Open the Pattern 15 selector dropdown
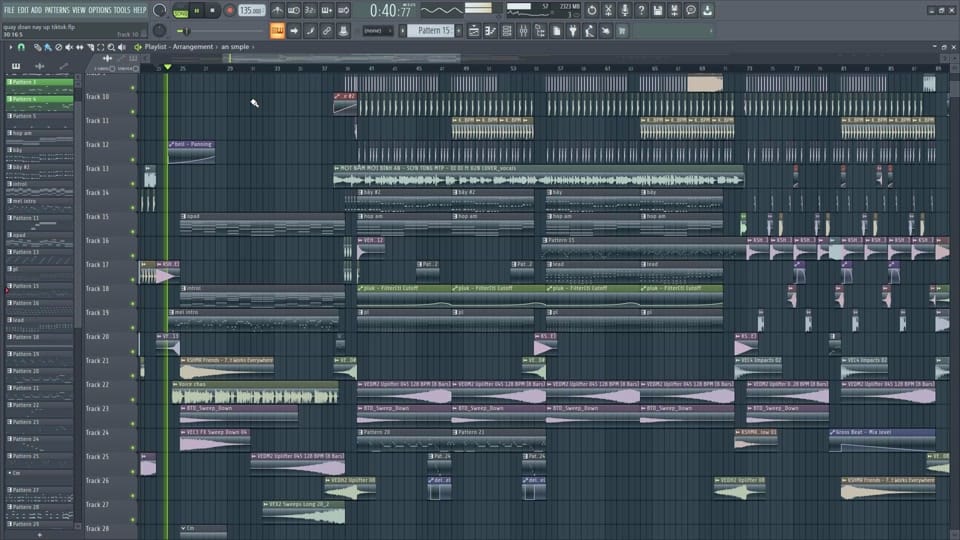Screen dimensions: 960x540 pyautogui.click(x=430, y=31)
